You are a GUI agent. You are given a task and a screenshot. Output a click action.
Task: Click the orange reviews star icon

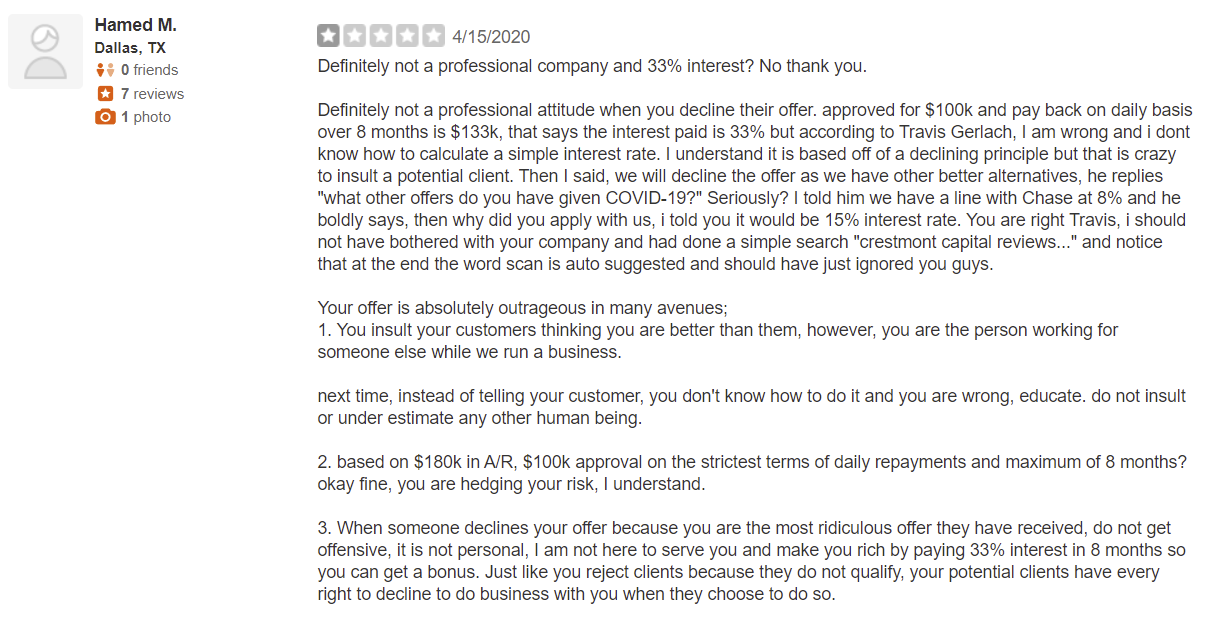pos(105,94)
